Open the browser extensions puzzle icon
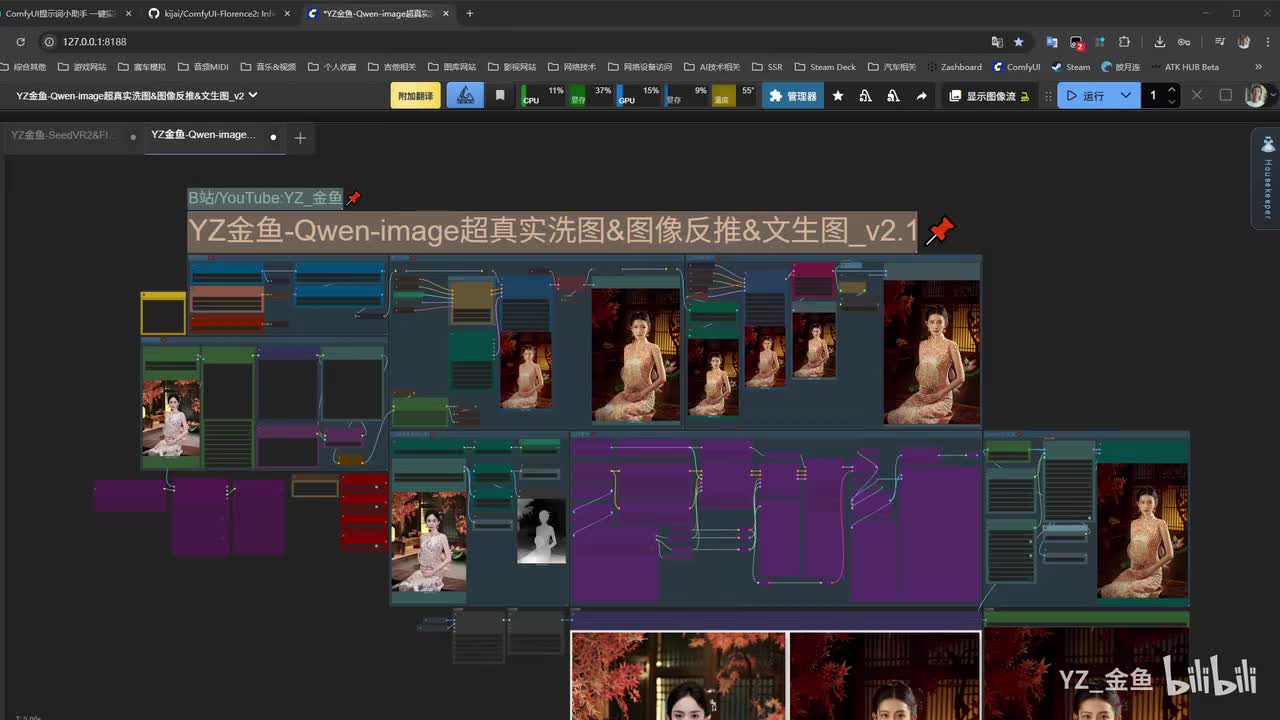The image size is (1280, 720). pos(1125,42)
